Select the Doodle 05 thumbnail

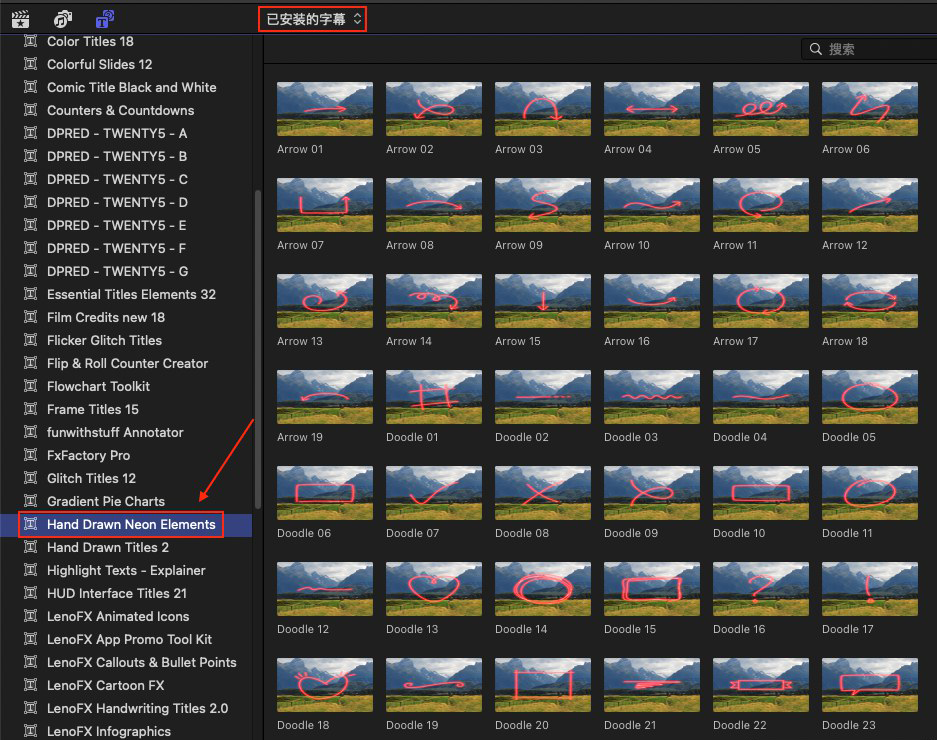pyautogui.click(x=869, y=397)
